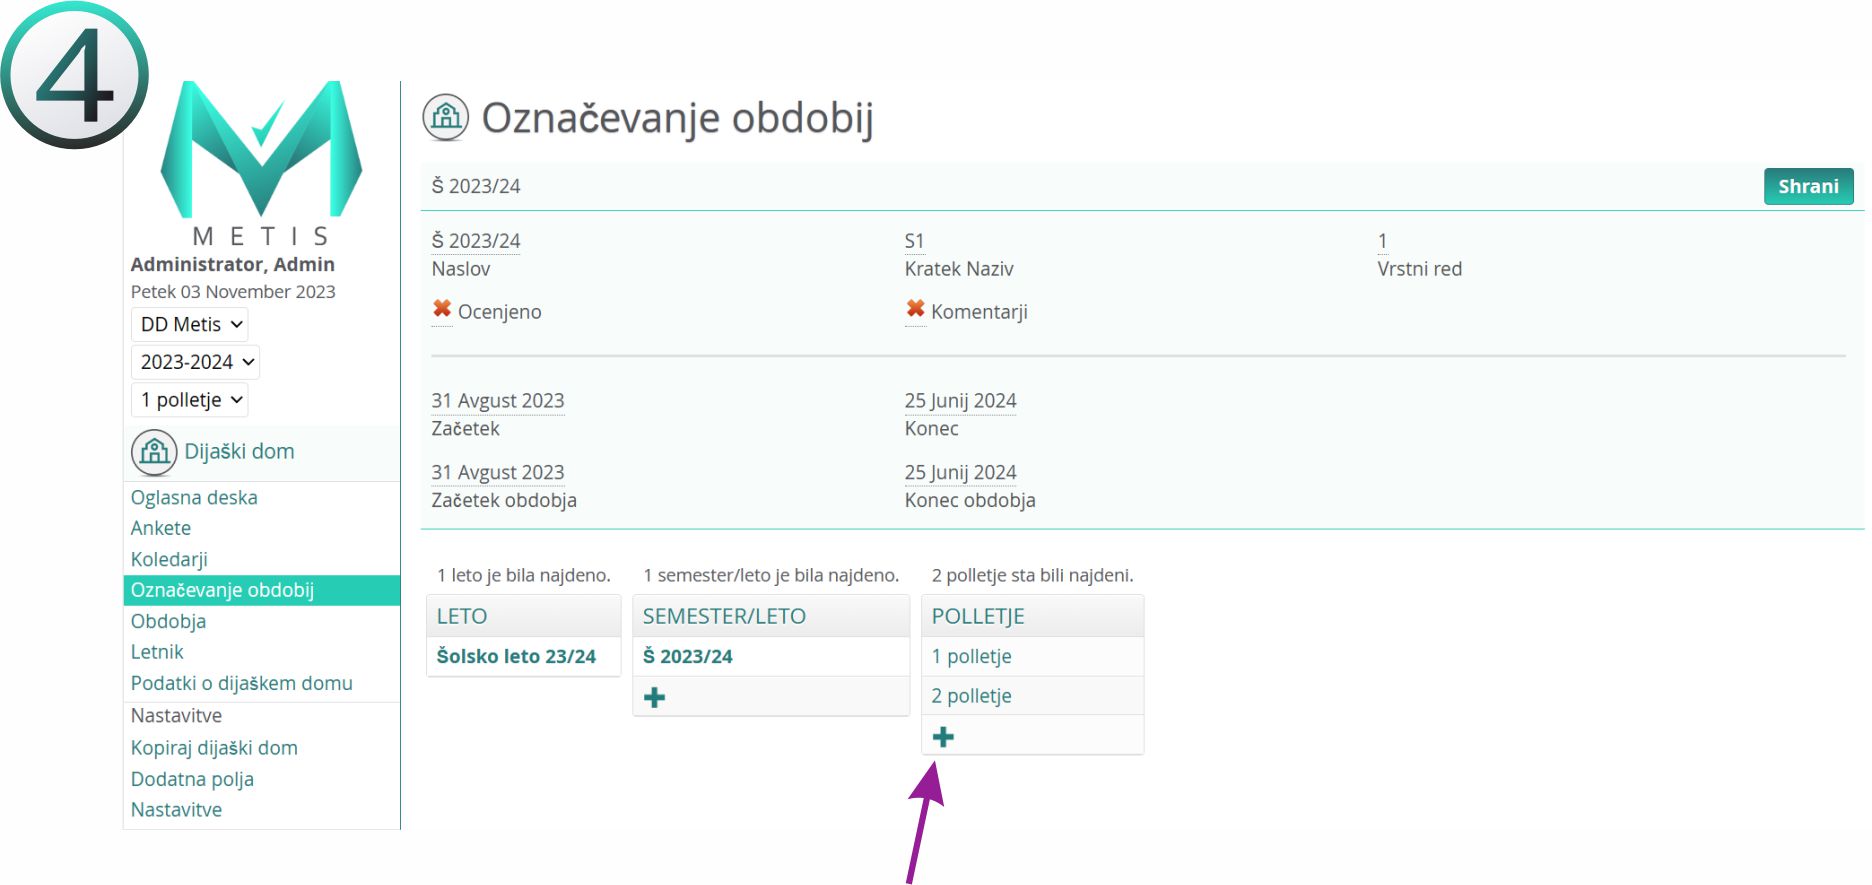Expand the 1 polletje period dropdown
The height and width of the screenshot is (885, 1872).
coord(190,400)
